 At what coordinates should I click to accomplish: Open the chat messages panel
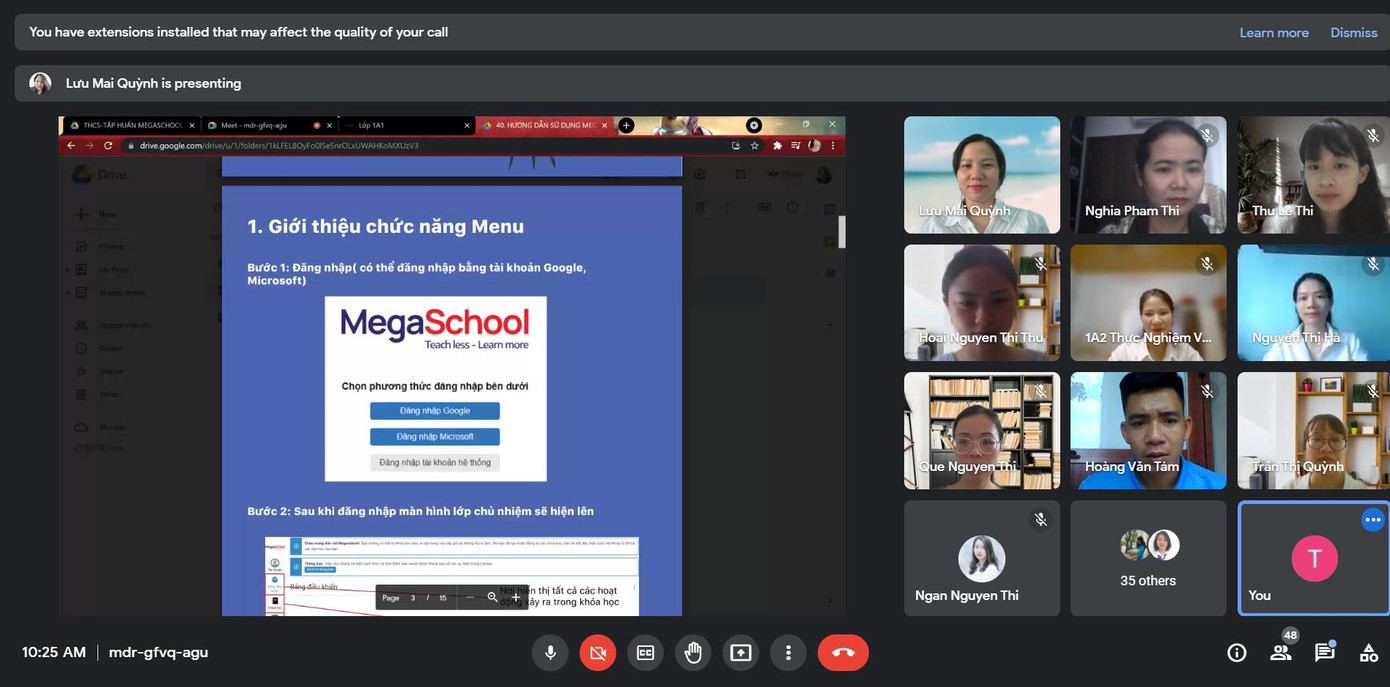pyautogui.click(x=1325, y=653)
